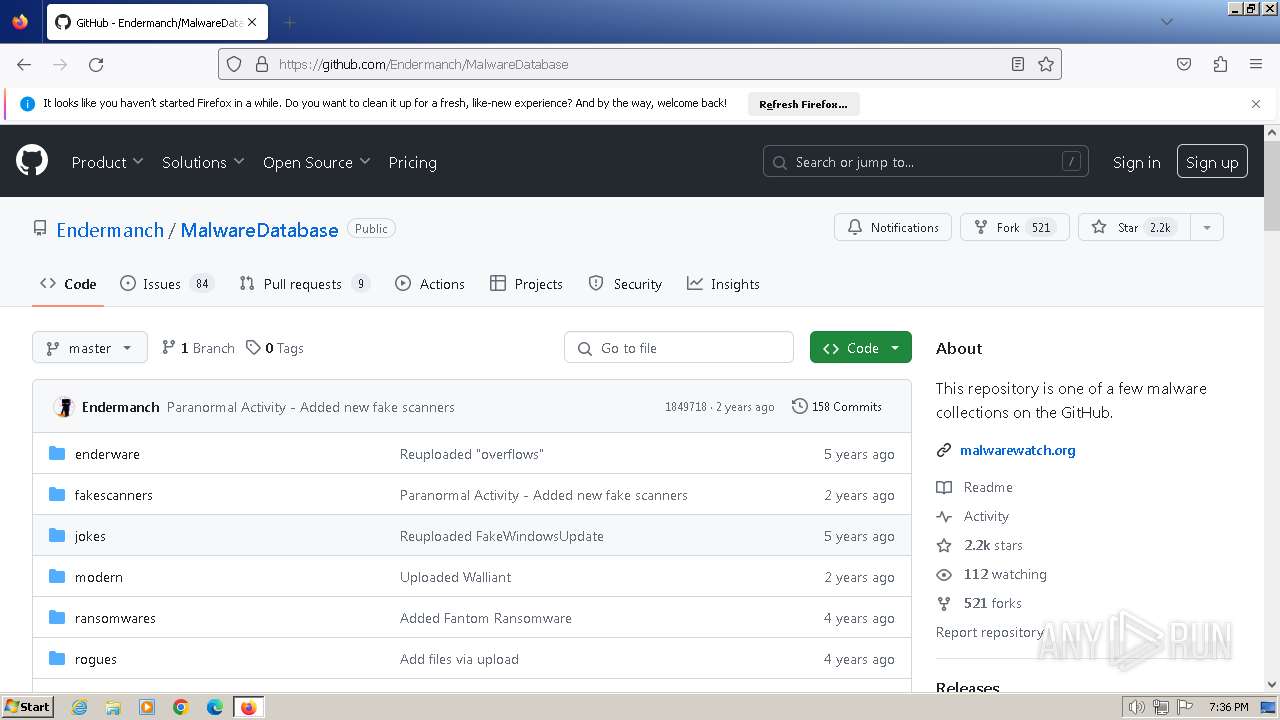
Task: Open the Actions tab
Action: click(x=430, y=284)
